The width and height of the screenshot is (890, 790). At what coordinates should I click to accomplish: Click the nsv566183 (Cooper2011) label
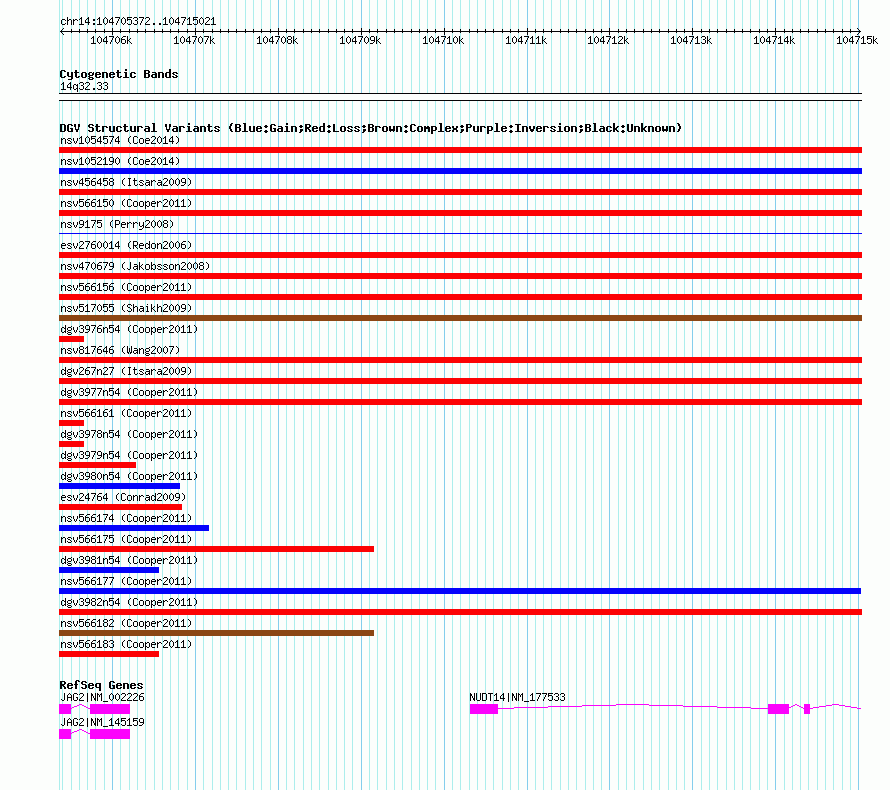click(126, 644)
